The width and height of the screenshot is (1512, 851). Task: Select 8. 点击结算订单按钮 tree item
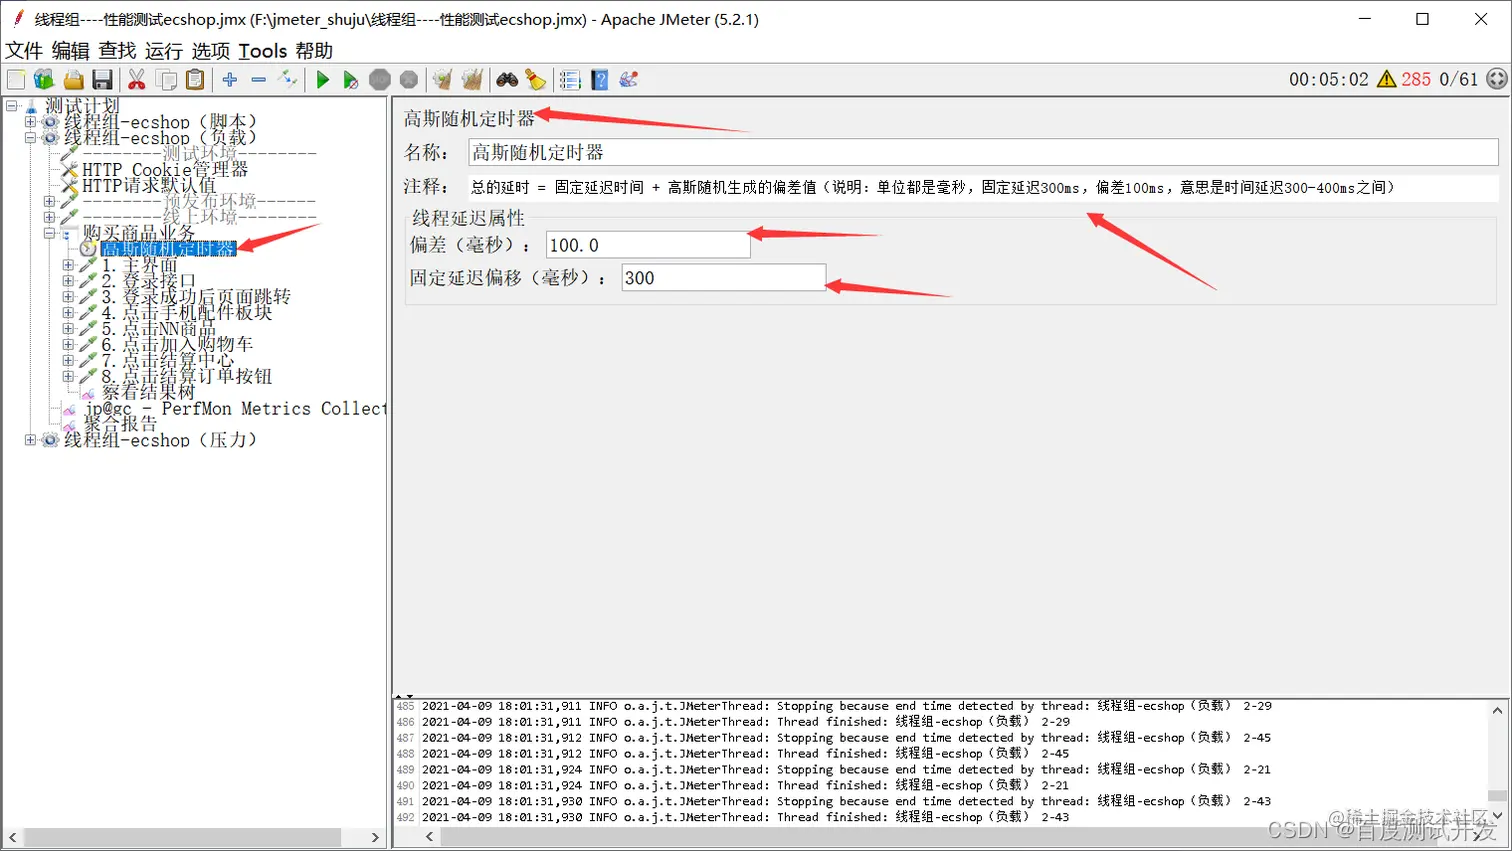pyautogui.click(x=187, y=376)
